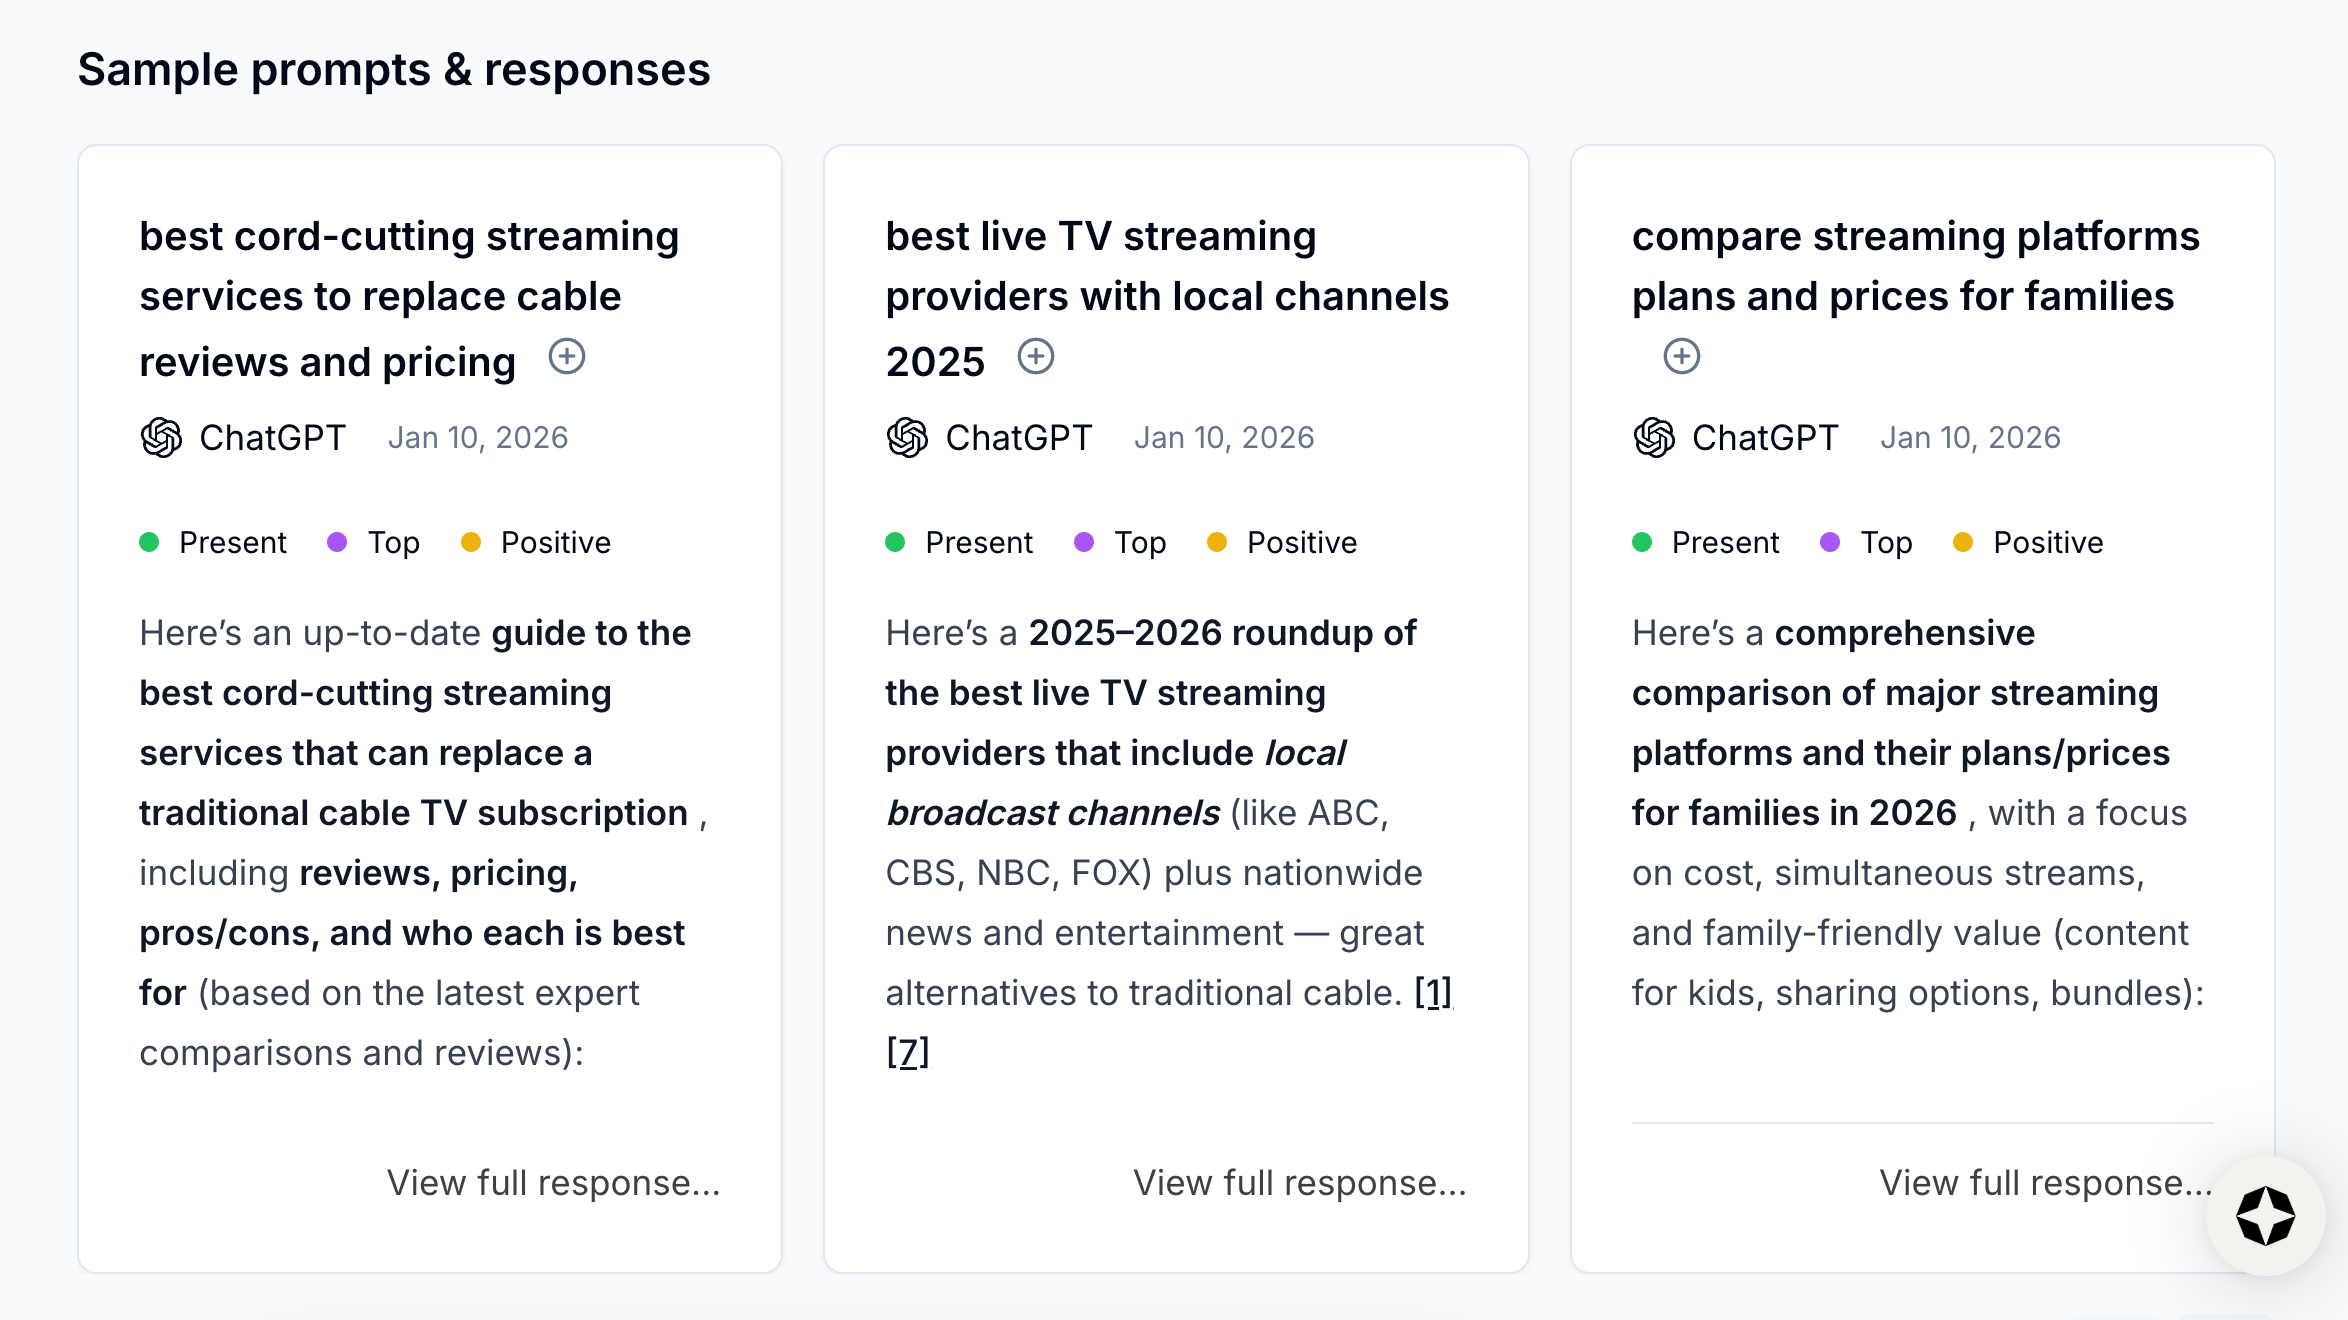View full response for cord-cutting prompt
The width and height of the screenshot is (2348, 1320).
point(553,1183)
